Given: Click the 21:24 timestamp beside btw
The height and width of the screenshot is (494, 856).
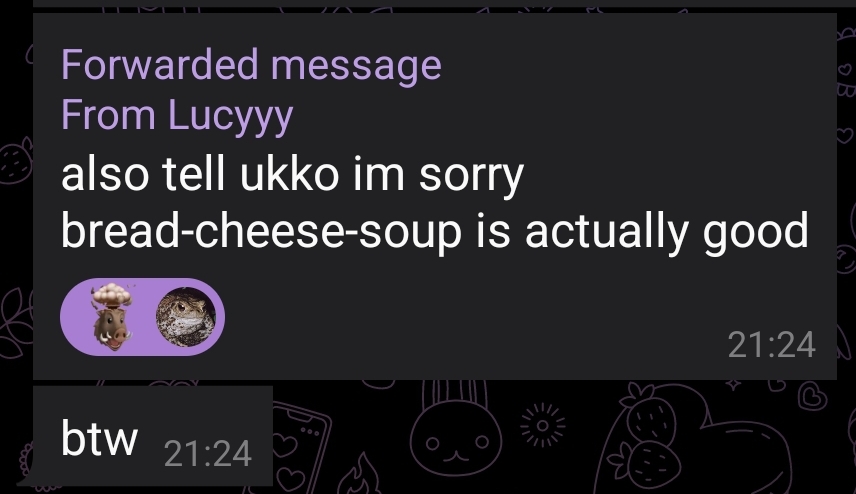Looking at the screenshot, I should click(207, 454).
